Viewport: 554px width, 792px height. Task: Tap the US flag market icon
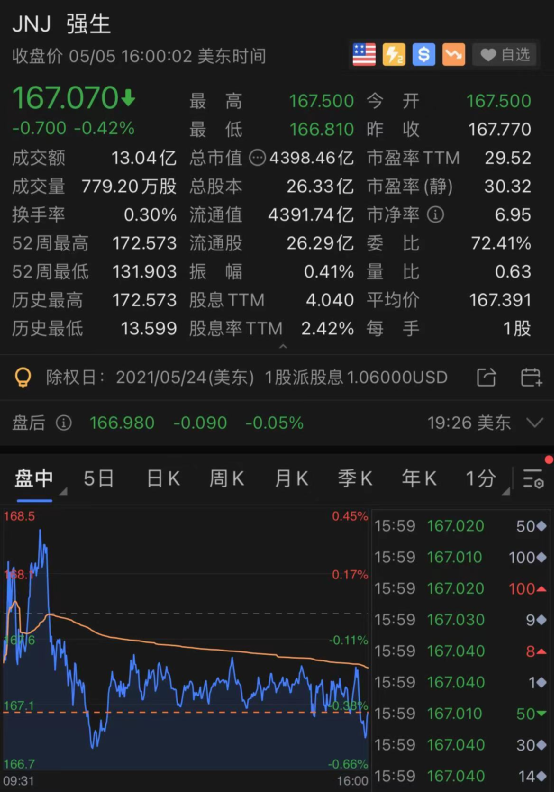click(x=364, y=55)
